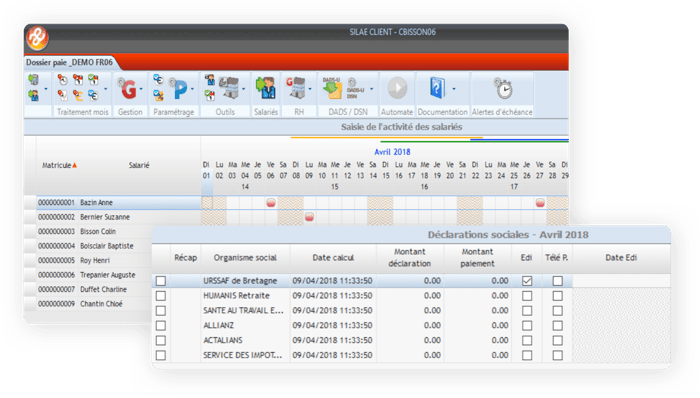Expand the RH dropdown arrow

click(x=310, y=89)
